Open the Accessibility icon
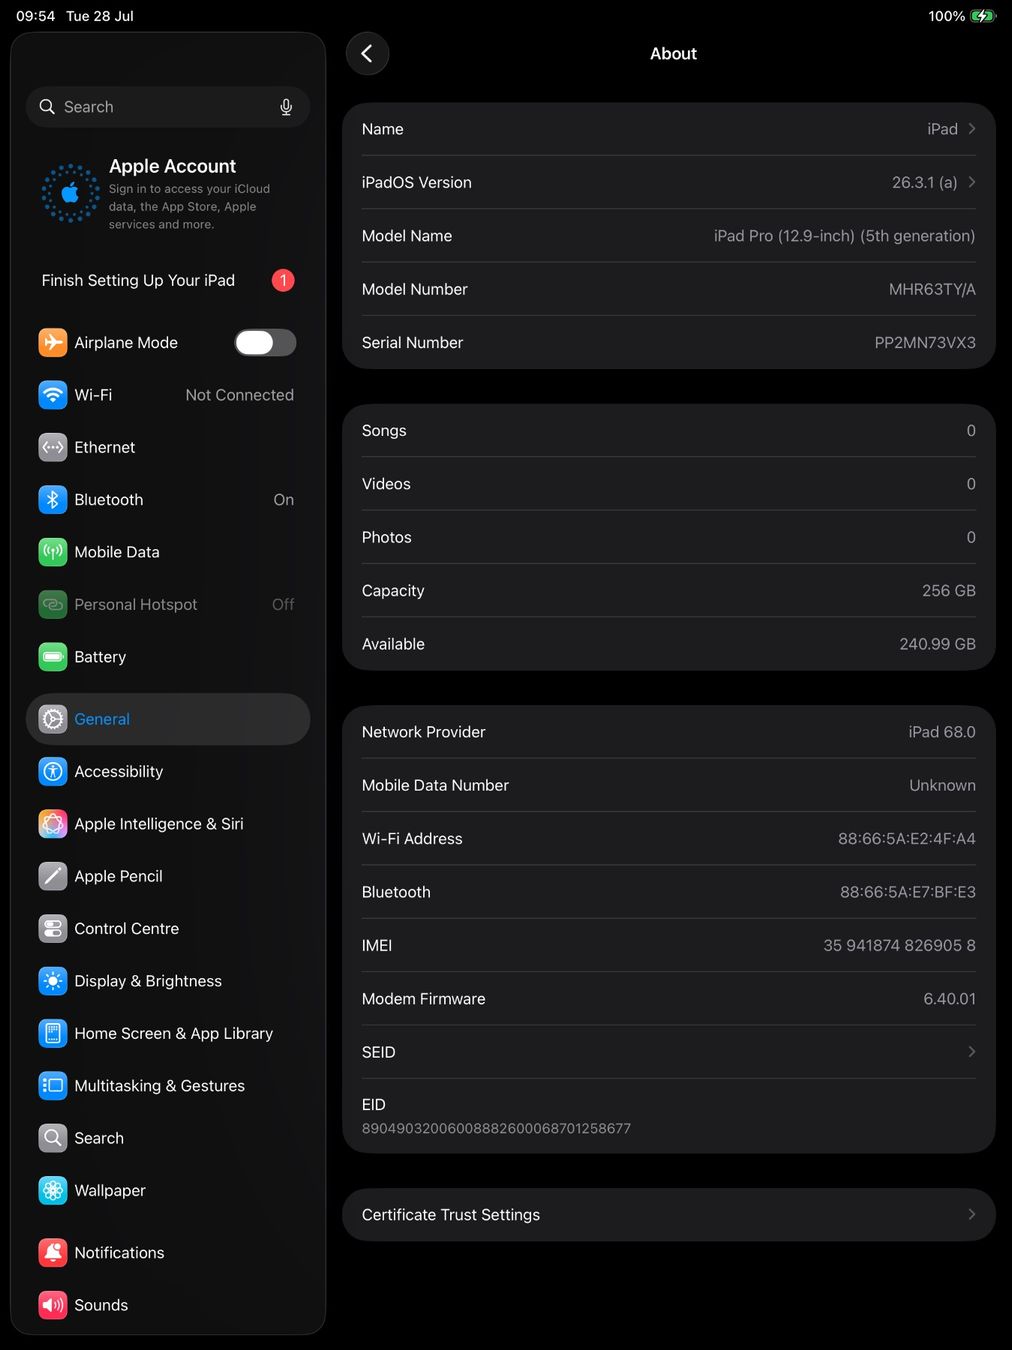The width and height of the screenshot is (1012, 1350). point(53,772)
